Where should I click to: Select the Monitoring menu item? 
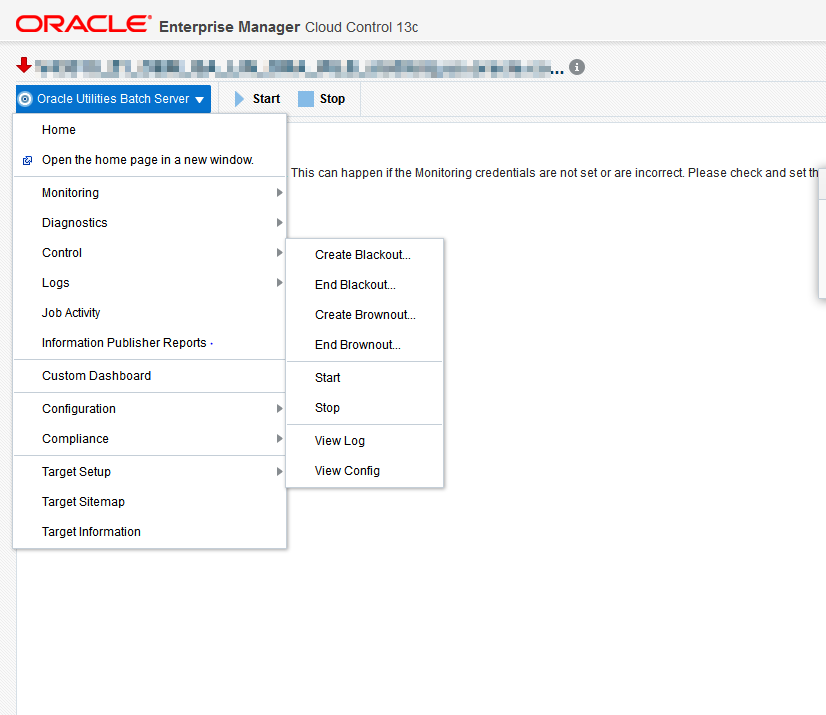pyautogui.click(x=150, y=193)
